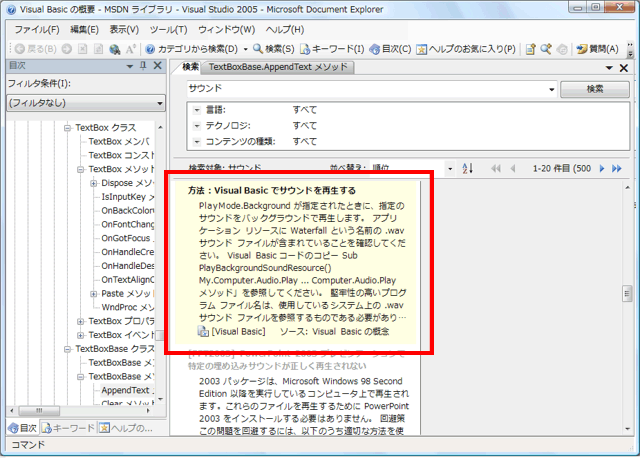The image size is (640, 458).
Task: Click the 質問(A) ask question button
Action: pyautogui.click(x=598, y=49)
